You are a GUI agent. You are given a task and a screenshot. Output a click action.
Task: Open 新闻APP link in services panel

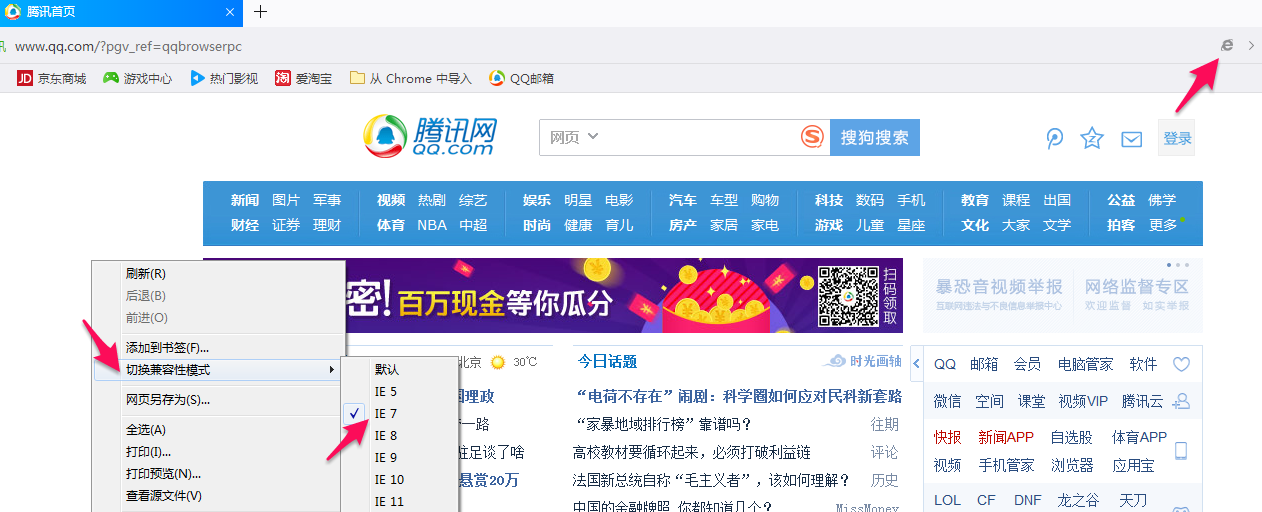point(1006,437)
